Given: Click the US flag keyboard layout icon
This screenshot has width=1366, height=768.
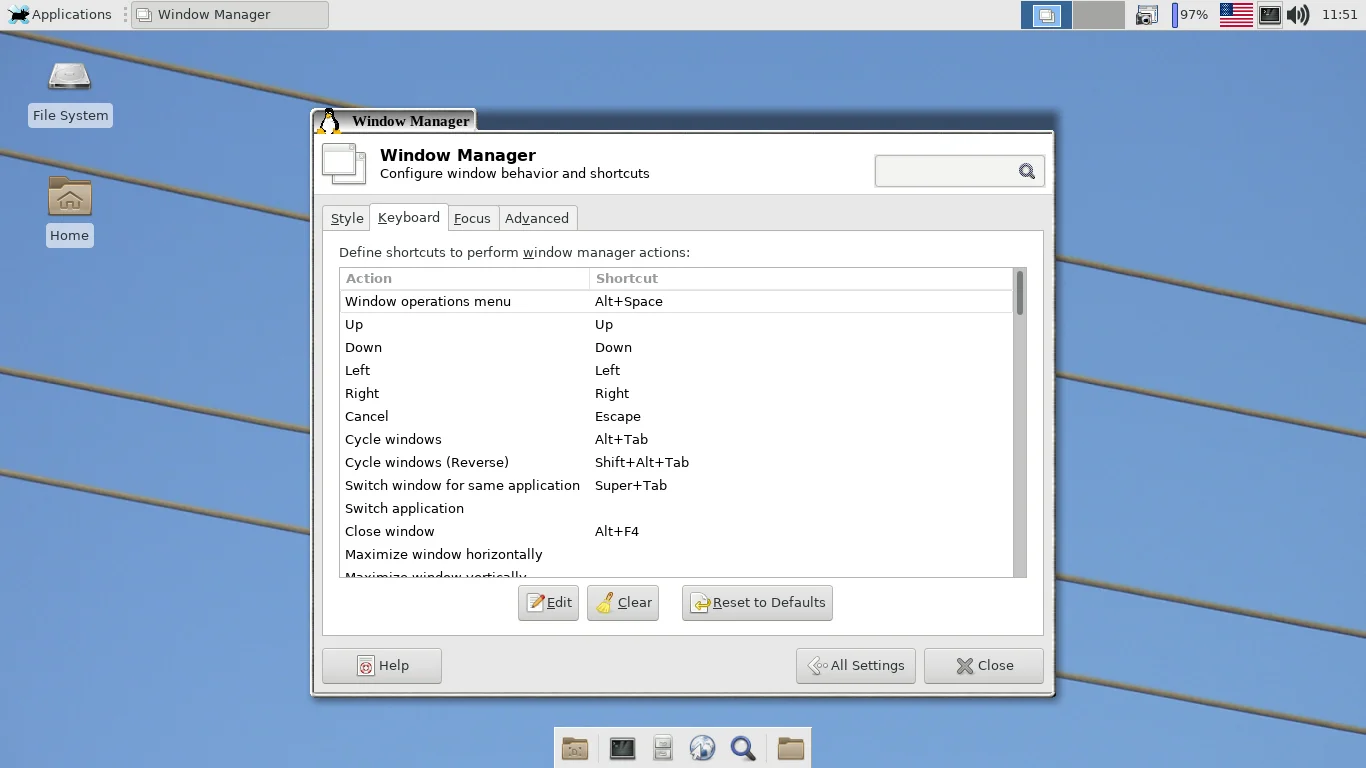Looking at the screenshot, I should [x=1236, y=15].
